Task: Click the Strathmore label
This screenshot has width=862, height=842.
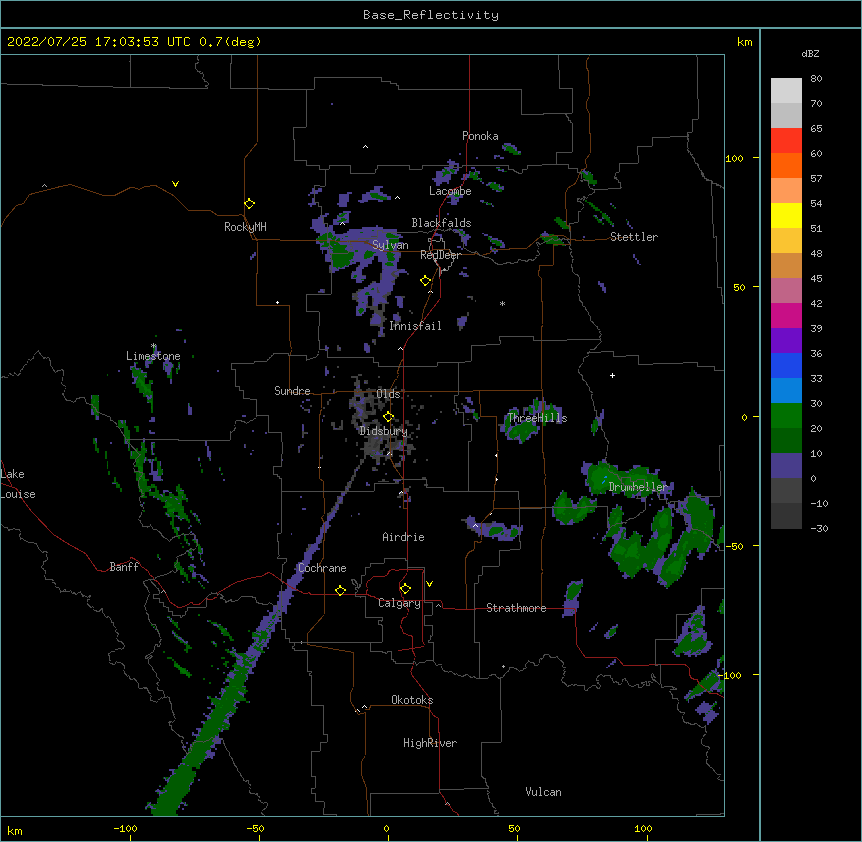Action: point(516,608)
